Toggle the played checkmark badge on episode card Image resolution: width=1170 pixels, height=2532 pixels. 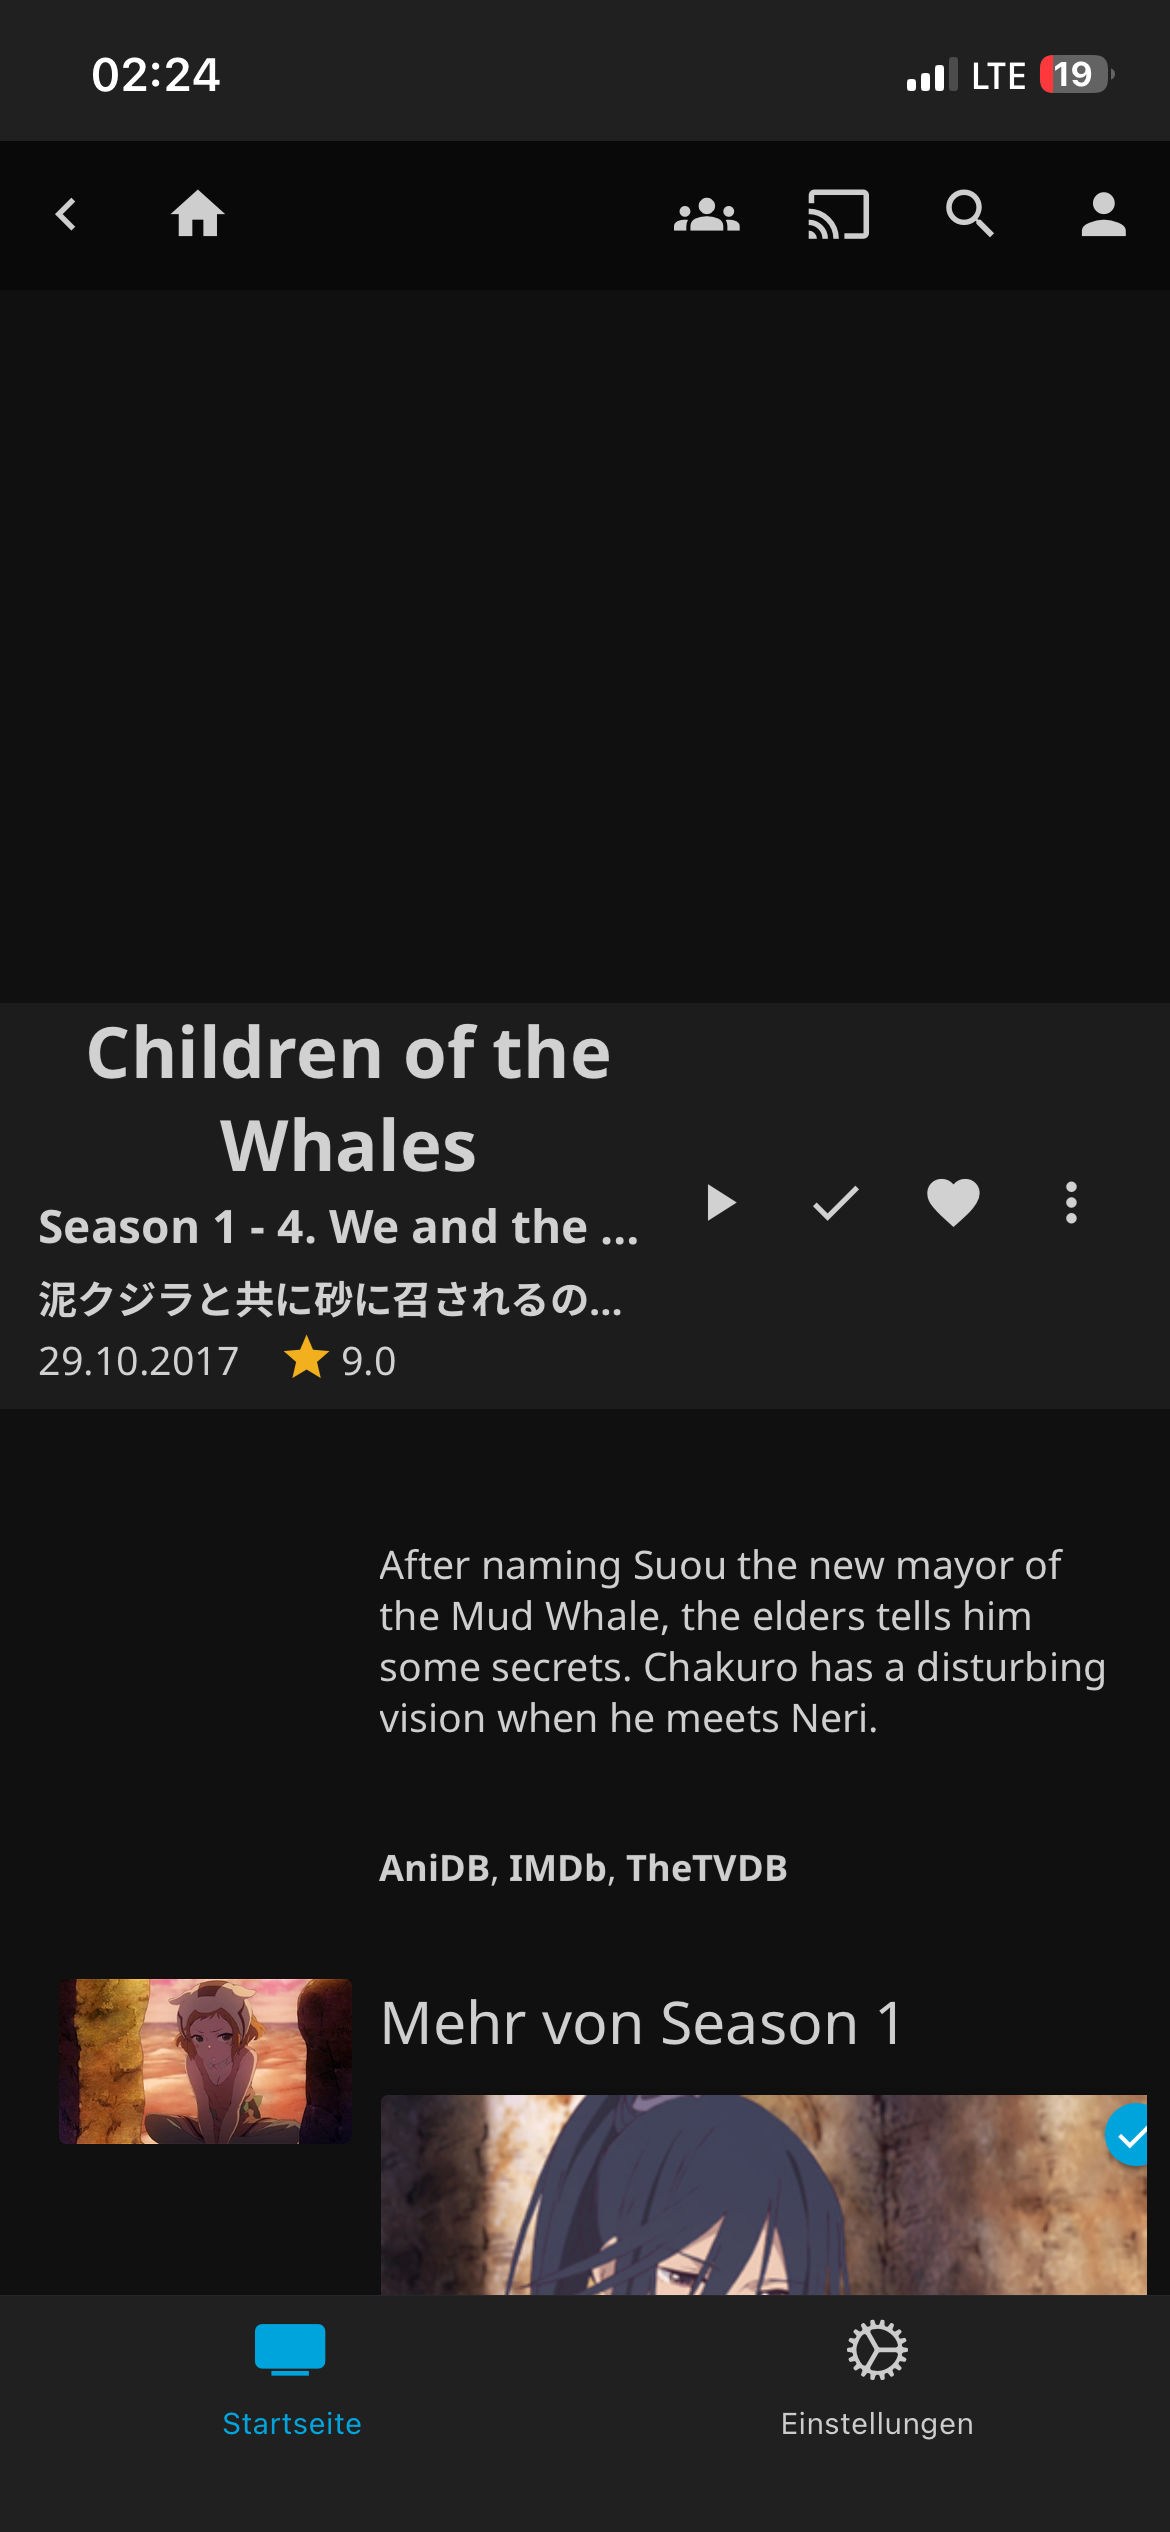1130,2135
